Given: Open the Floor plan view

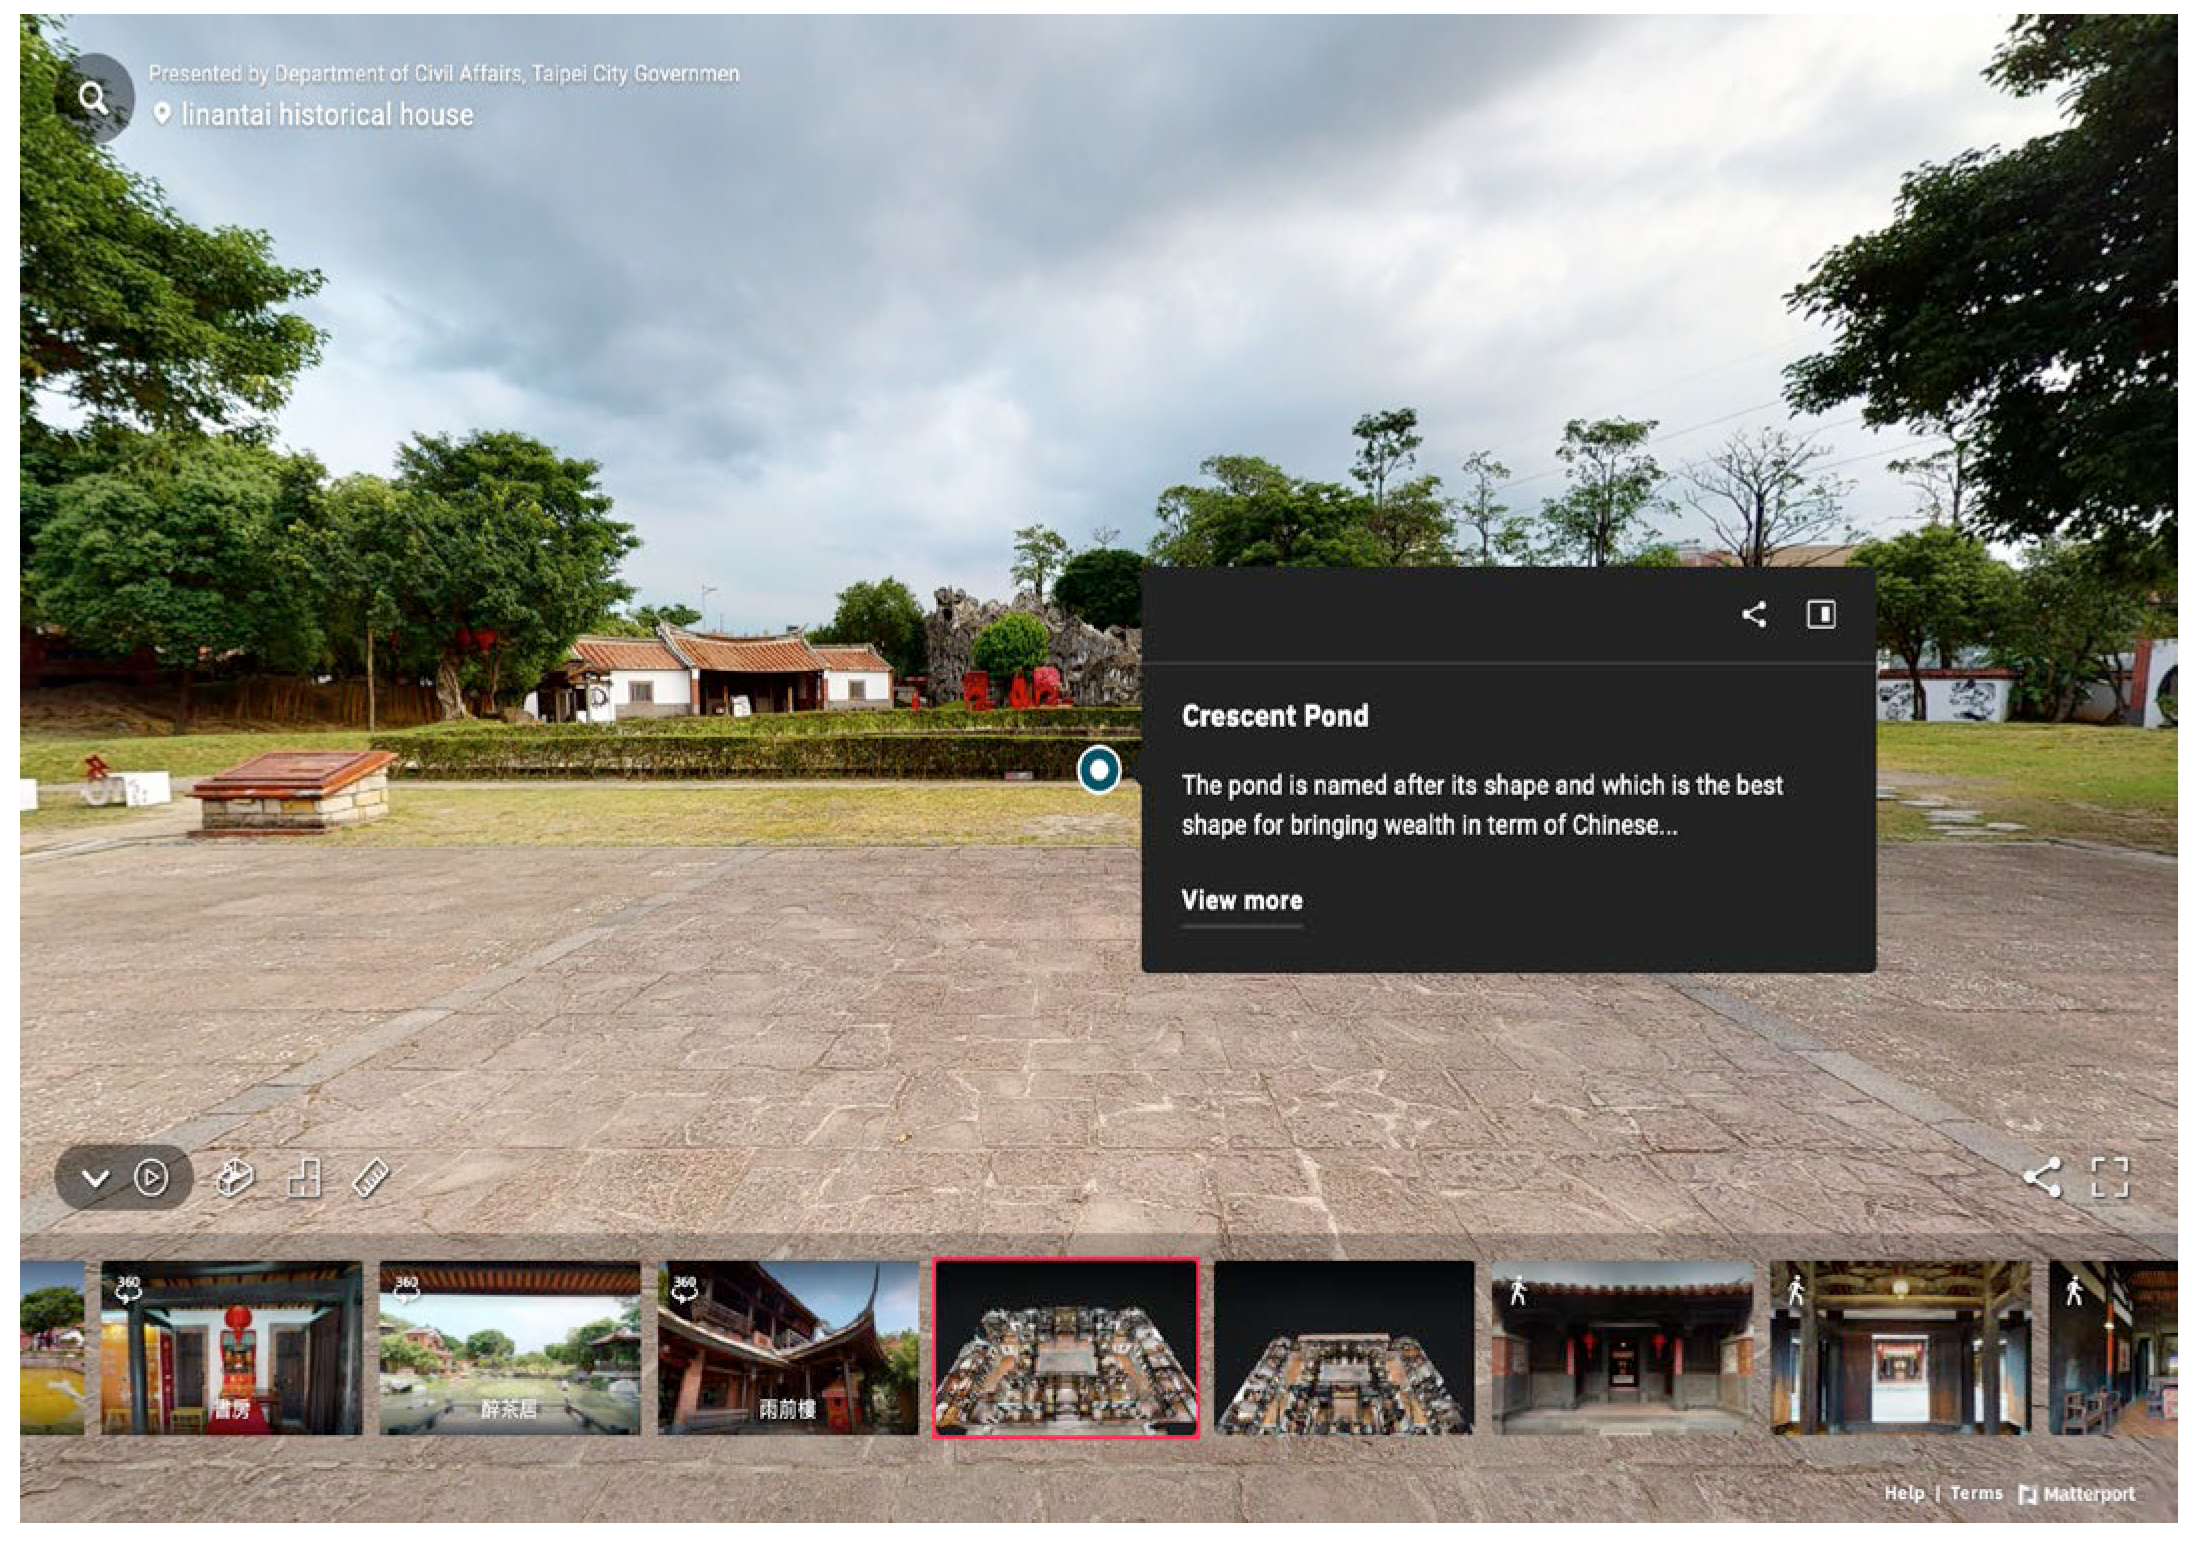Looking at the screenshot, I should pos(304,1178).
